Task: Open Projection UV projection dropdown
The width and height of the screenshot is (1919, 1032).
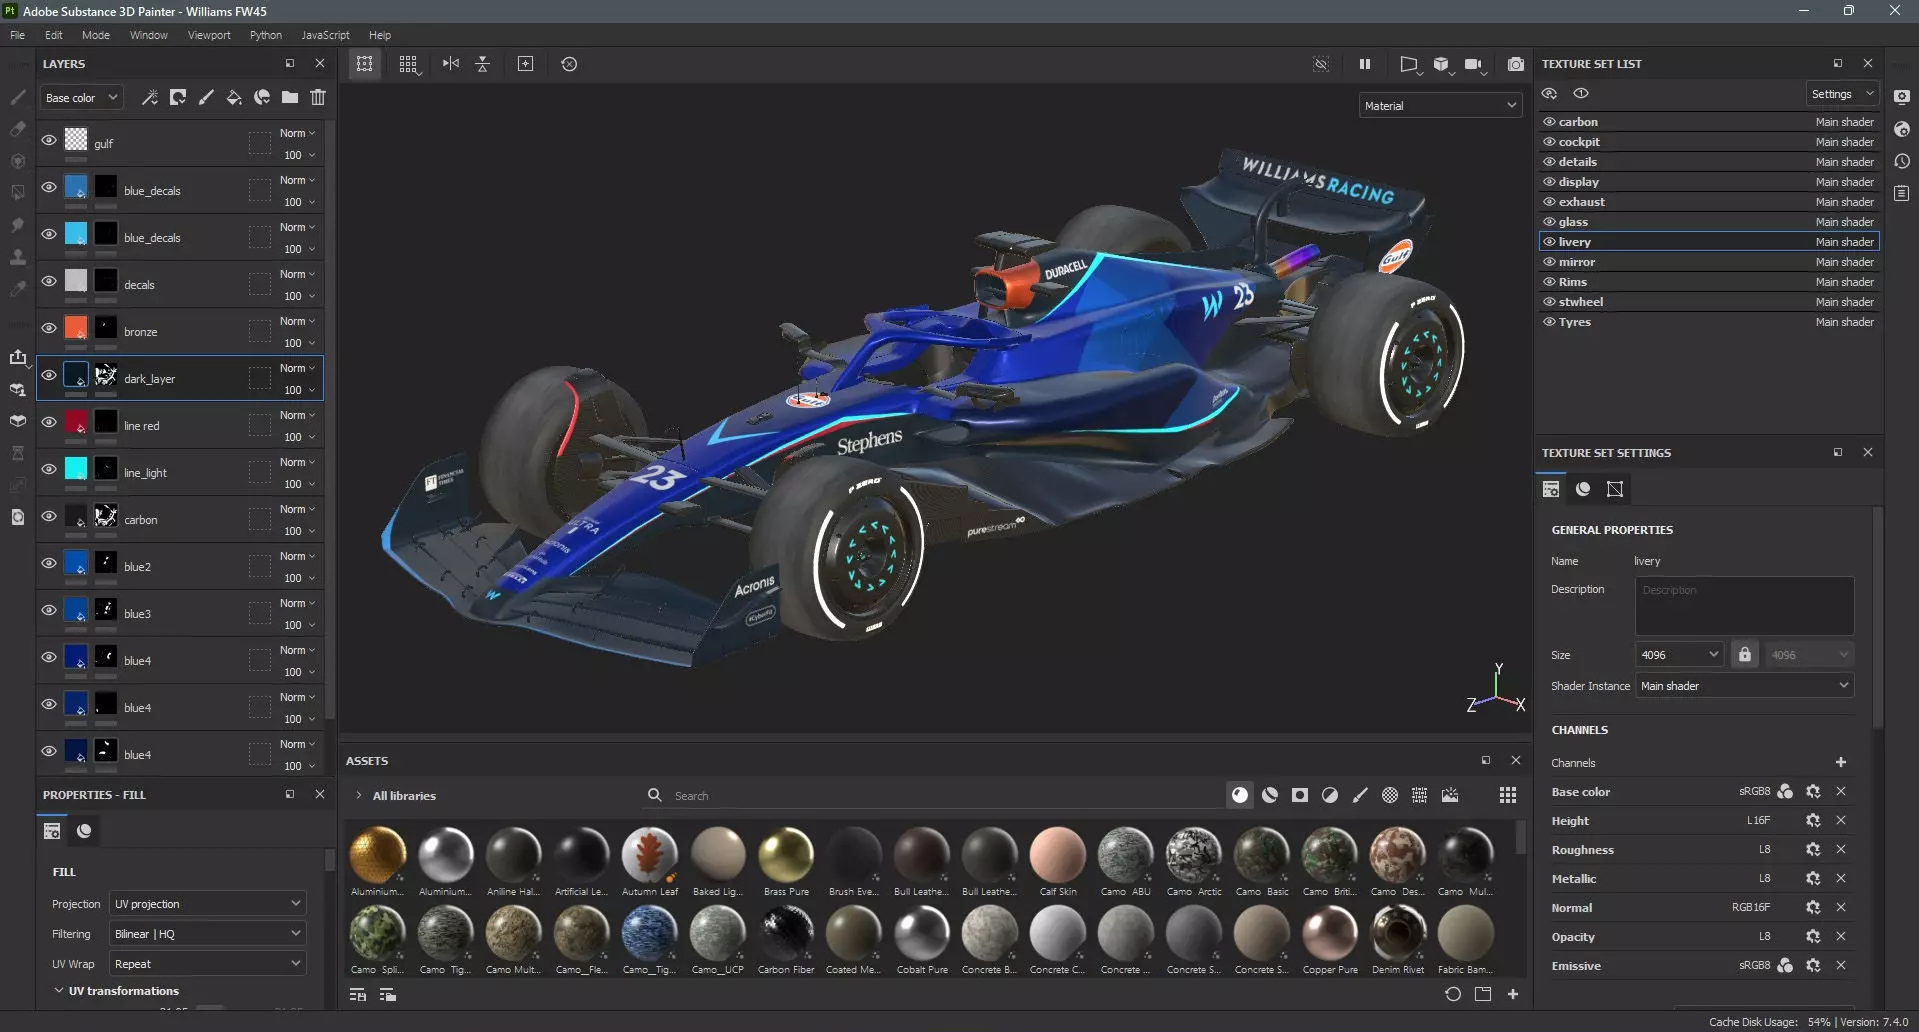Action: coord(208,903)
